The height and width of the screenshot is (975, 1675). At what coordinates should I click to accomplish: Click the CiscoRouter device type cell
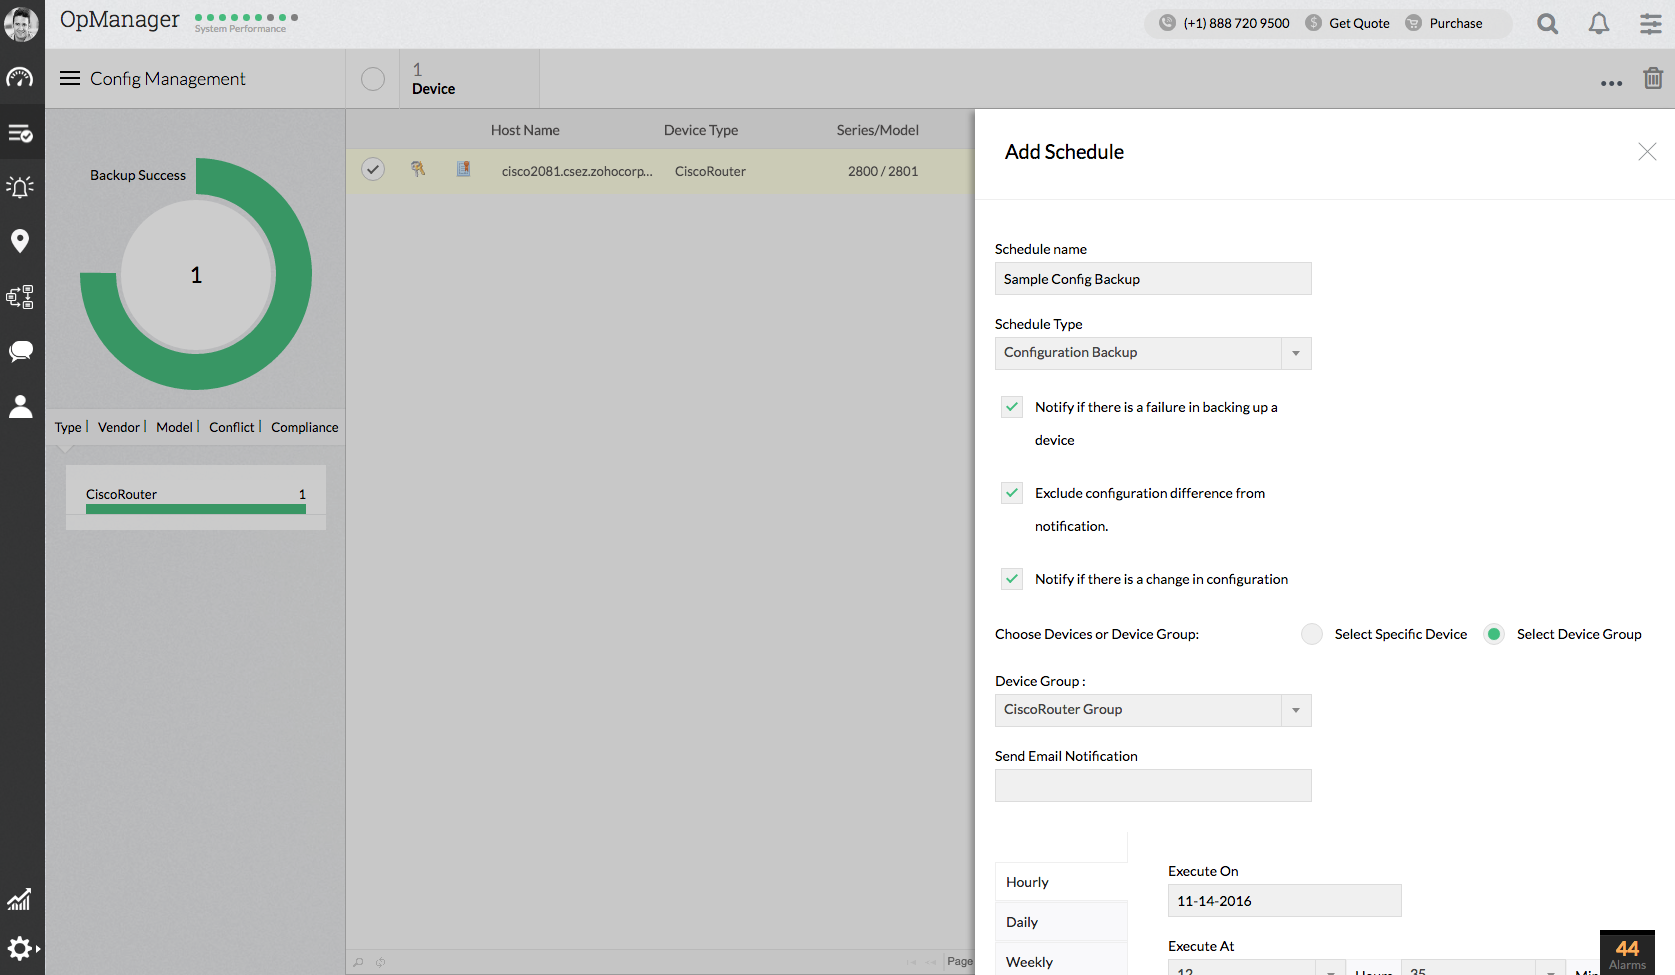point(710,171)
